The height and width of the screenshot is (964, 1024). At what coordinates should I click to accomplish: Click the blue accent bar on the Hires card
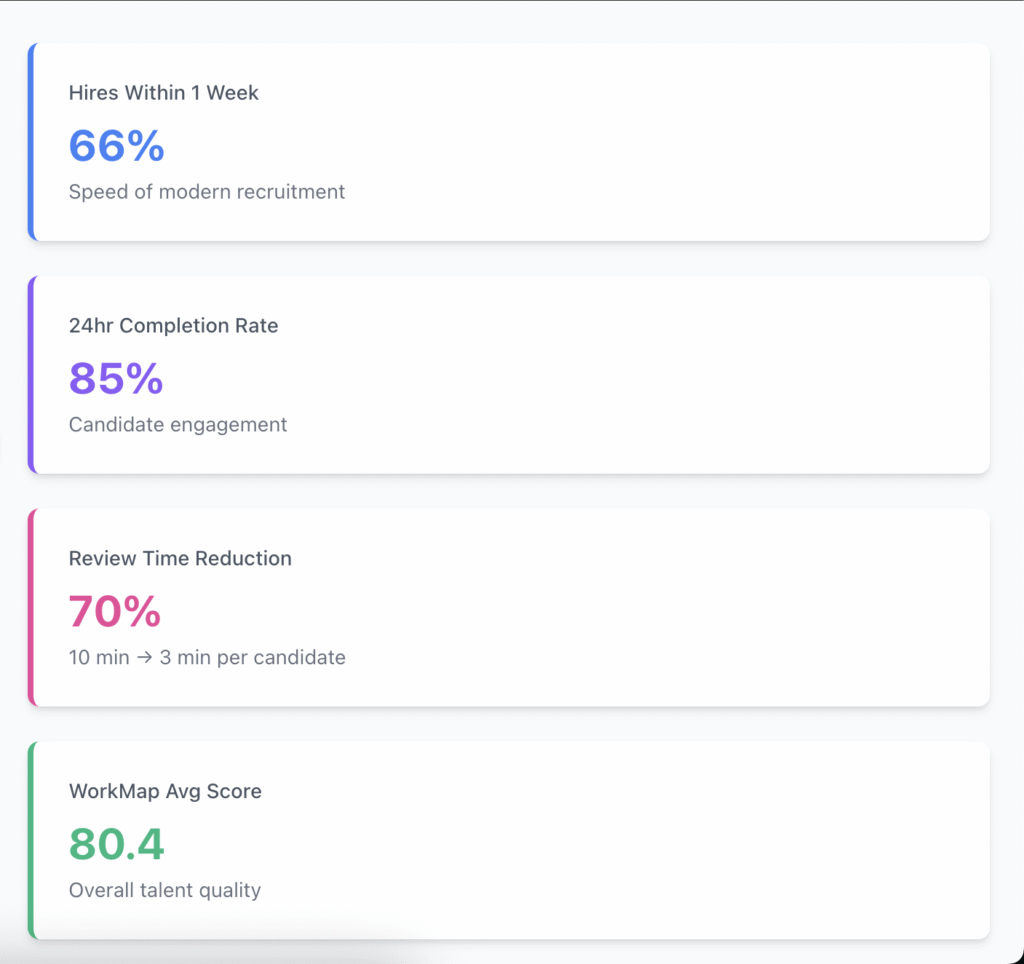(31, 142)
